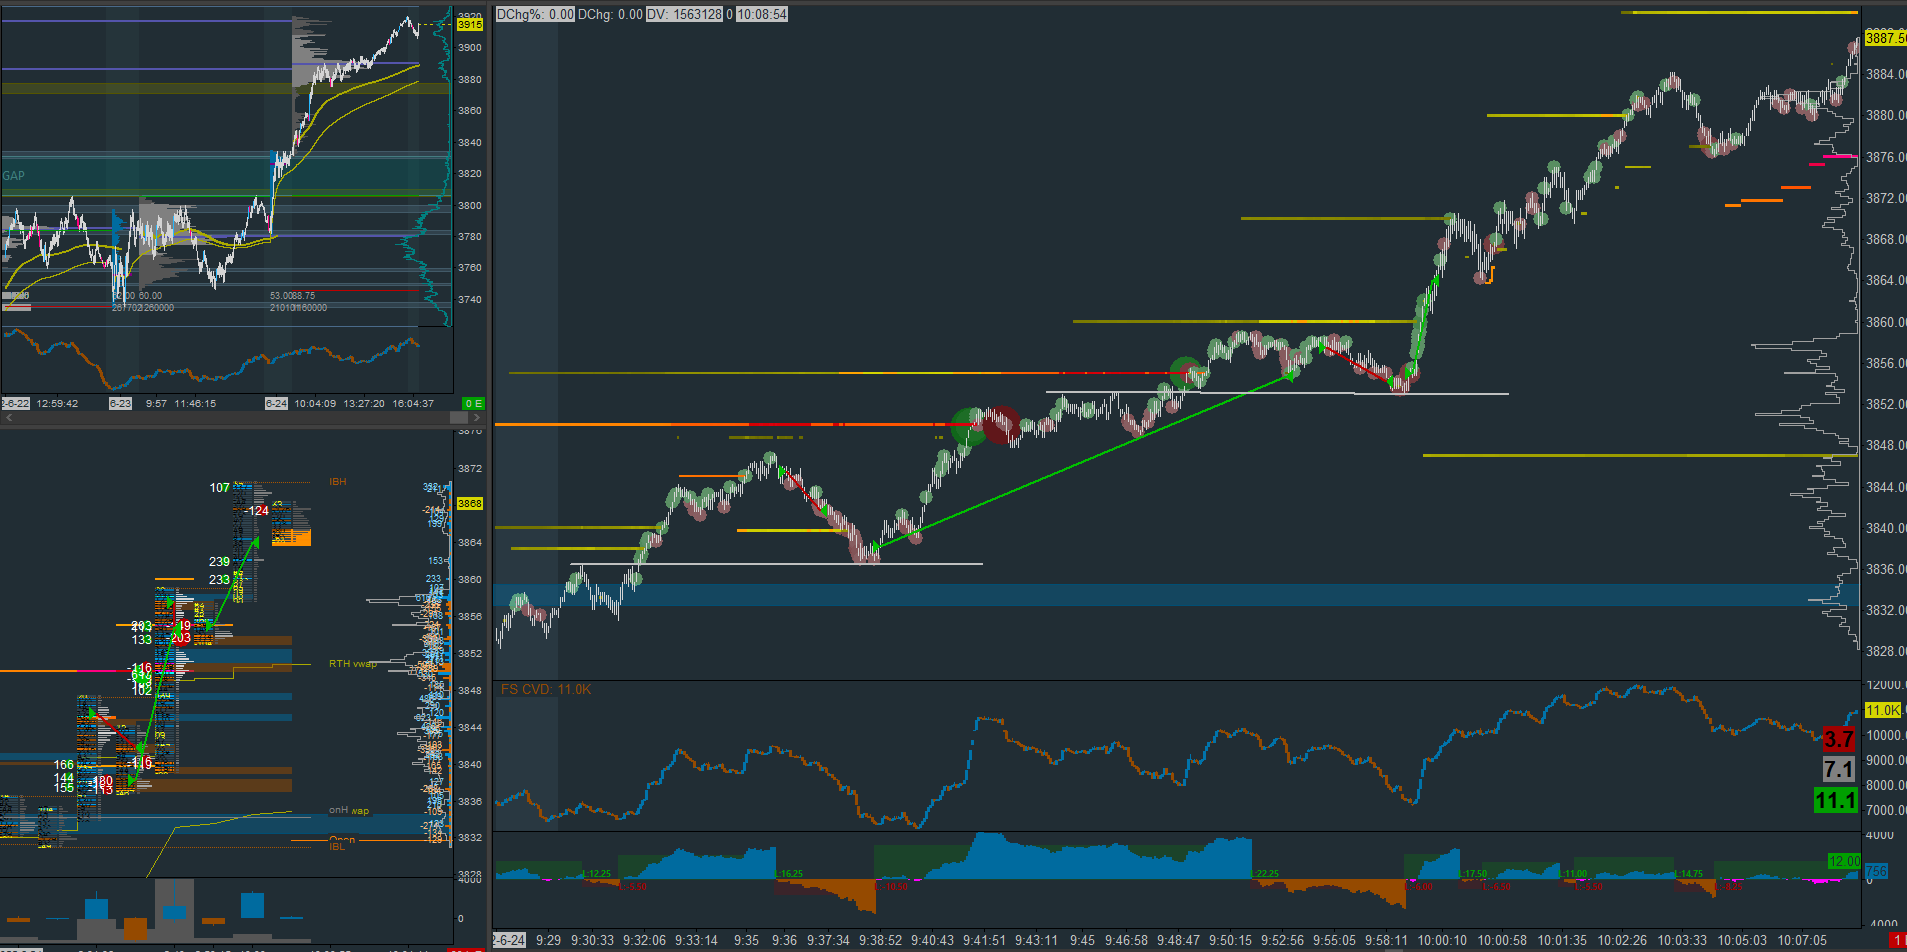The image size is (1907, 952).
Task: Click the 9:35 time label on main chart
Action: pyautogui.click(x=746, y=940)
